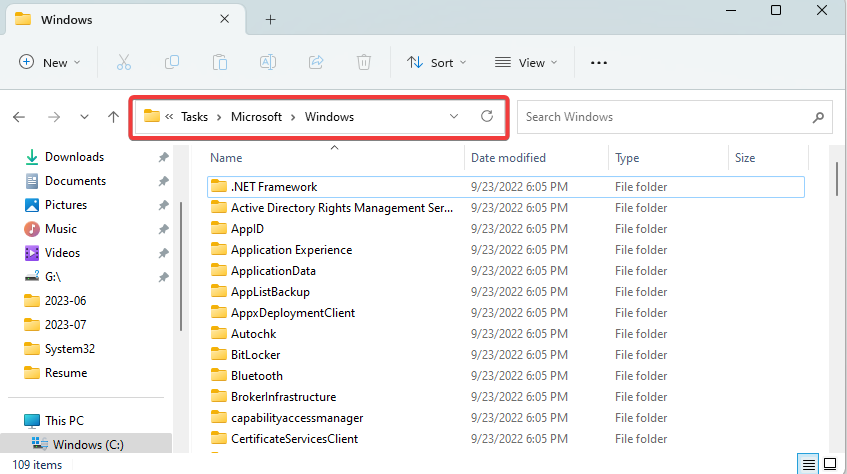
Task: Show hidden path segments double chevron
Action: click(x=169, y=116)
